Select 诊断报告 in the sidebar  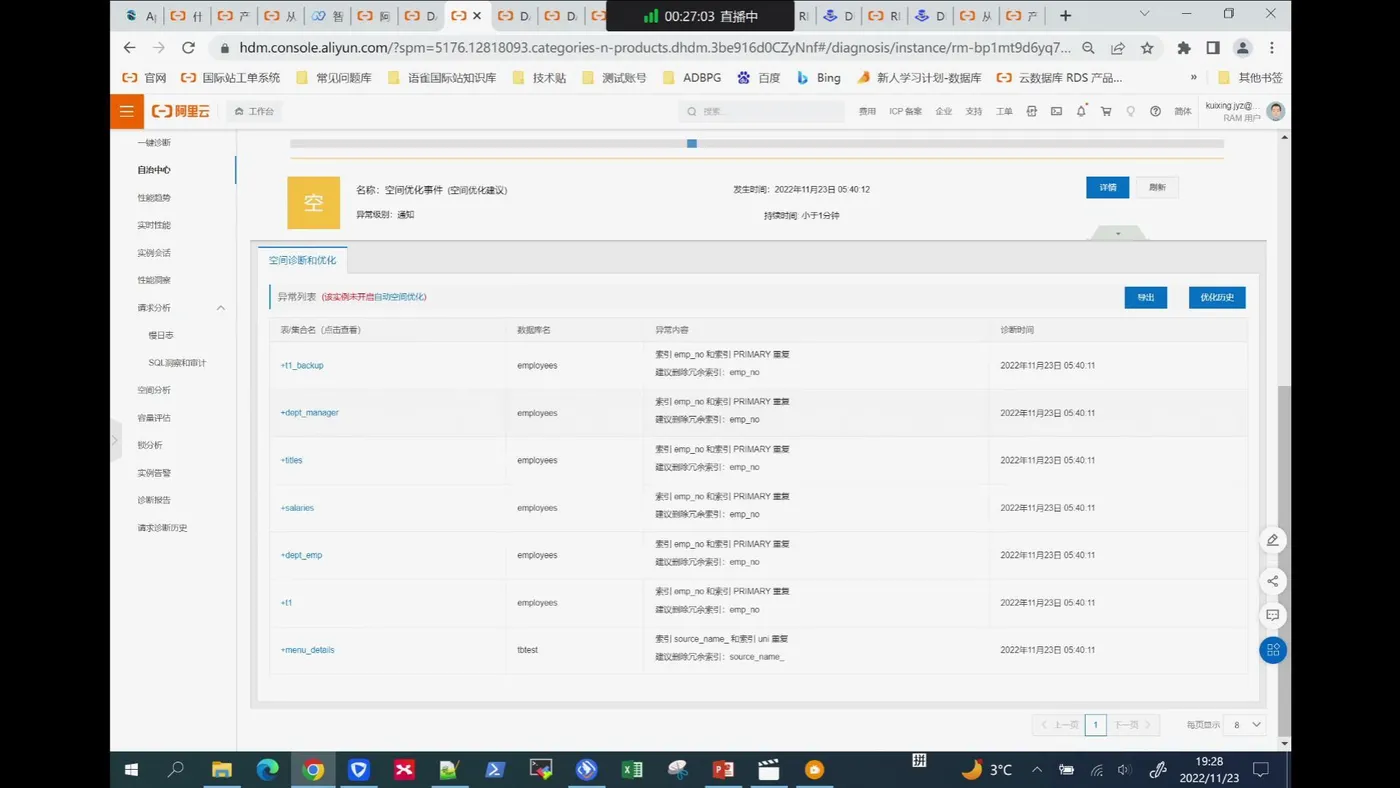[154, 500]
